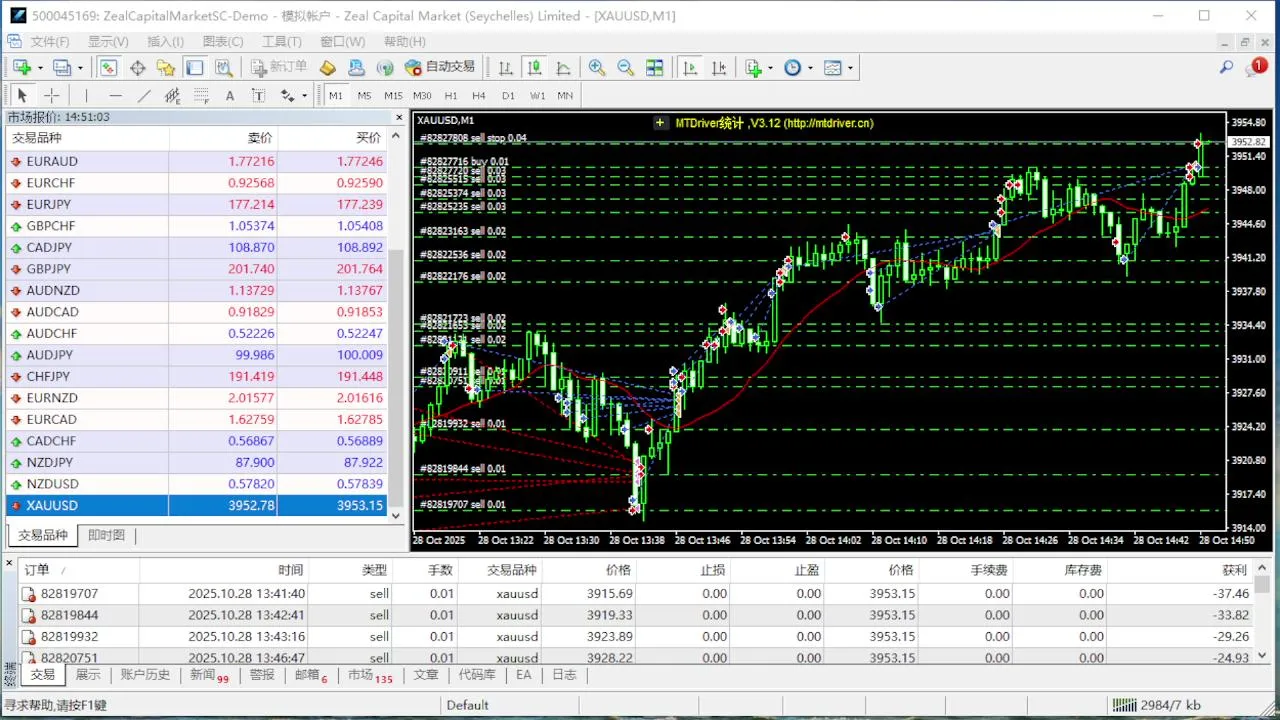Expand the periods clock dropdown arrow

click(810, 68)
